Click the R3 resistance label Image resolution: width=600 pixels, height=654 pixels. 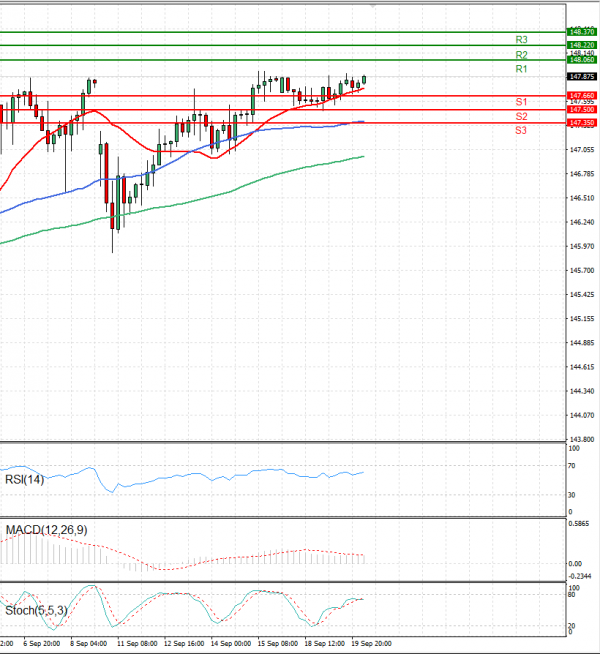pyautogui.click(x=521, y=39)
